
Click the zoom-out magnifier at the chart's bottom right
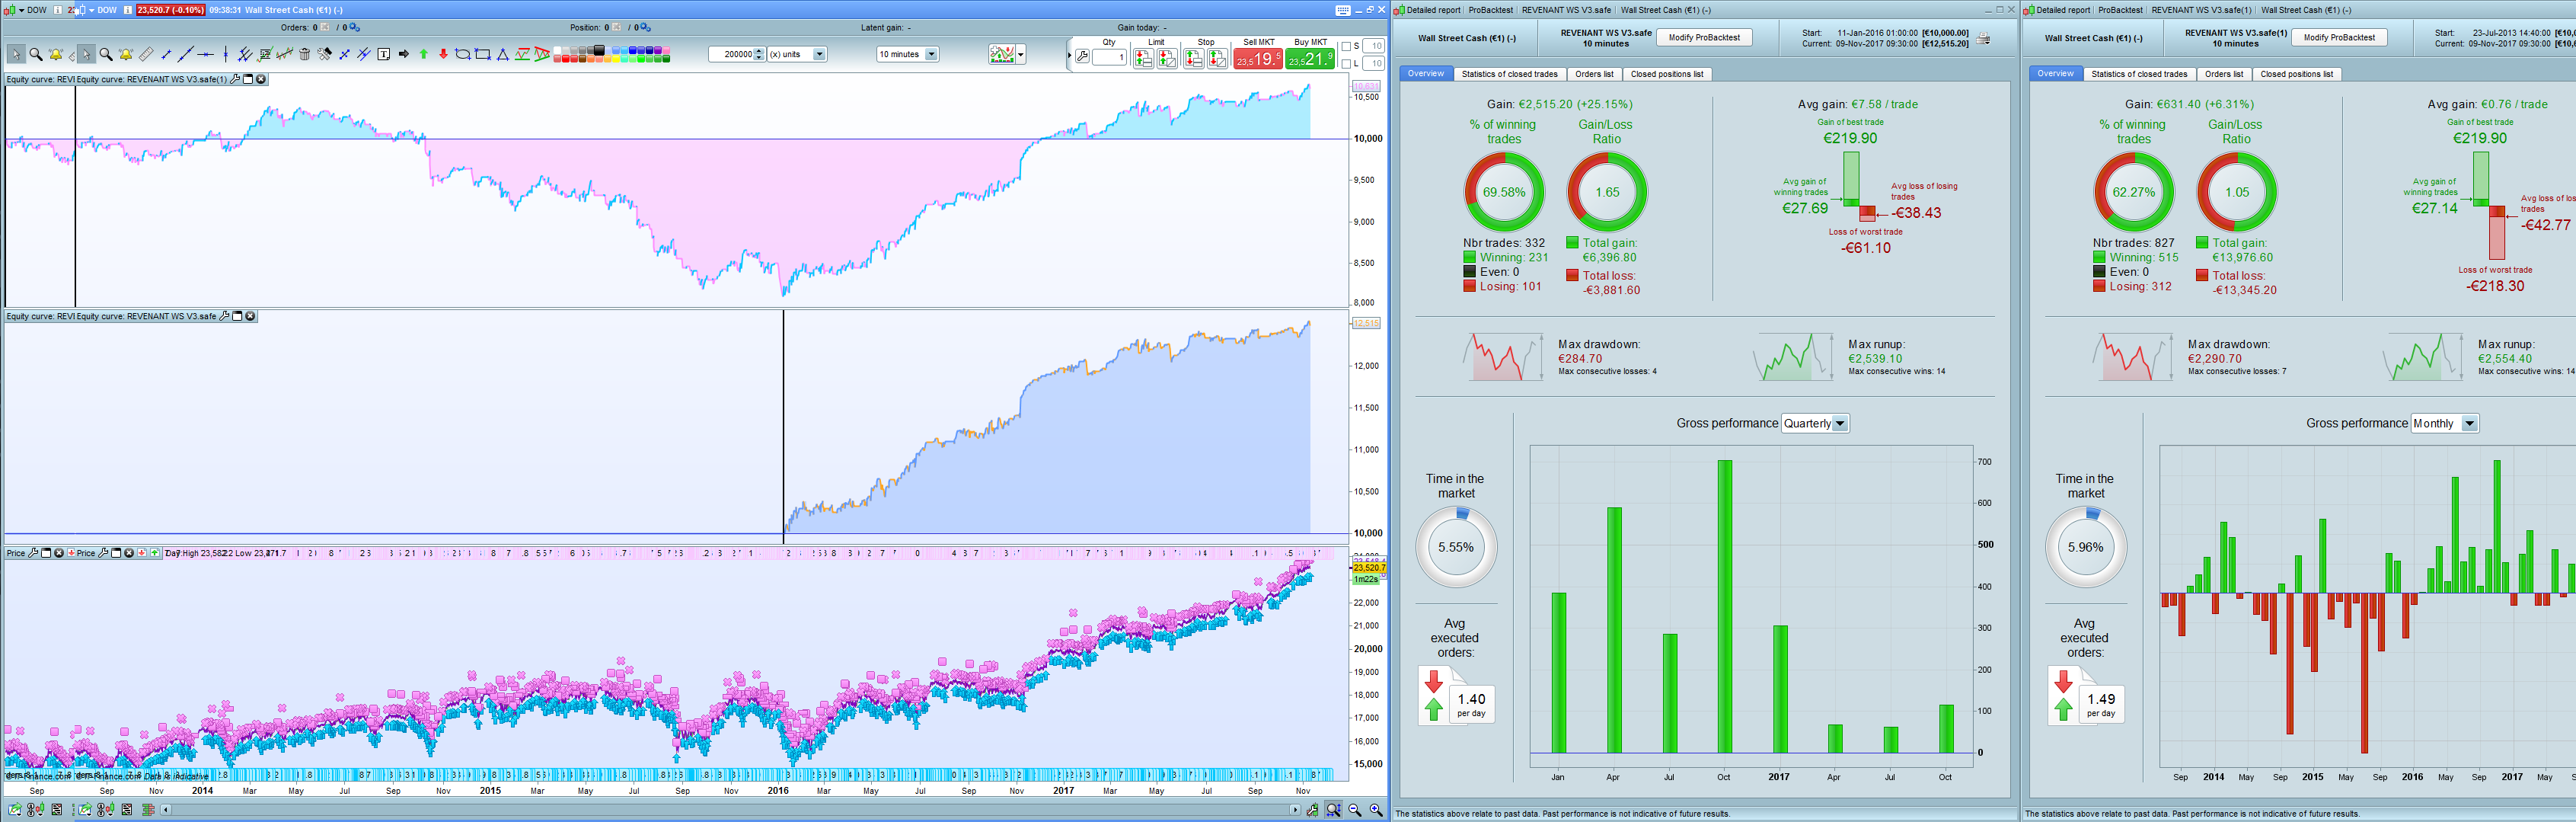(1355, 810)
